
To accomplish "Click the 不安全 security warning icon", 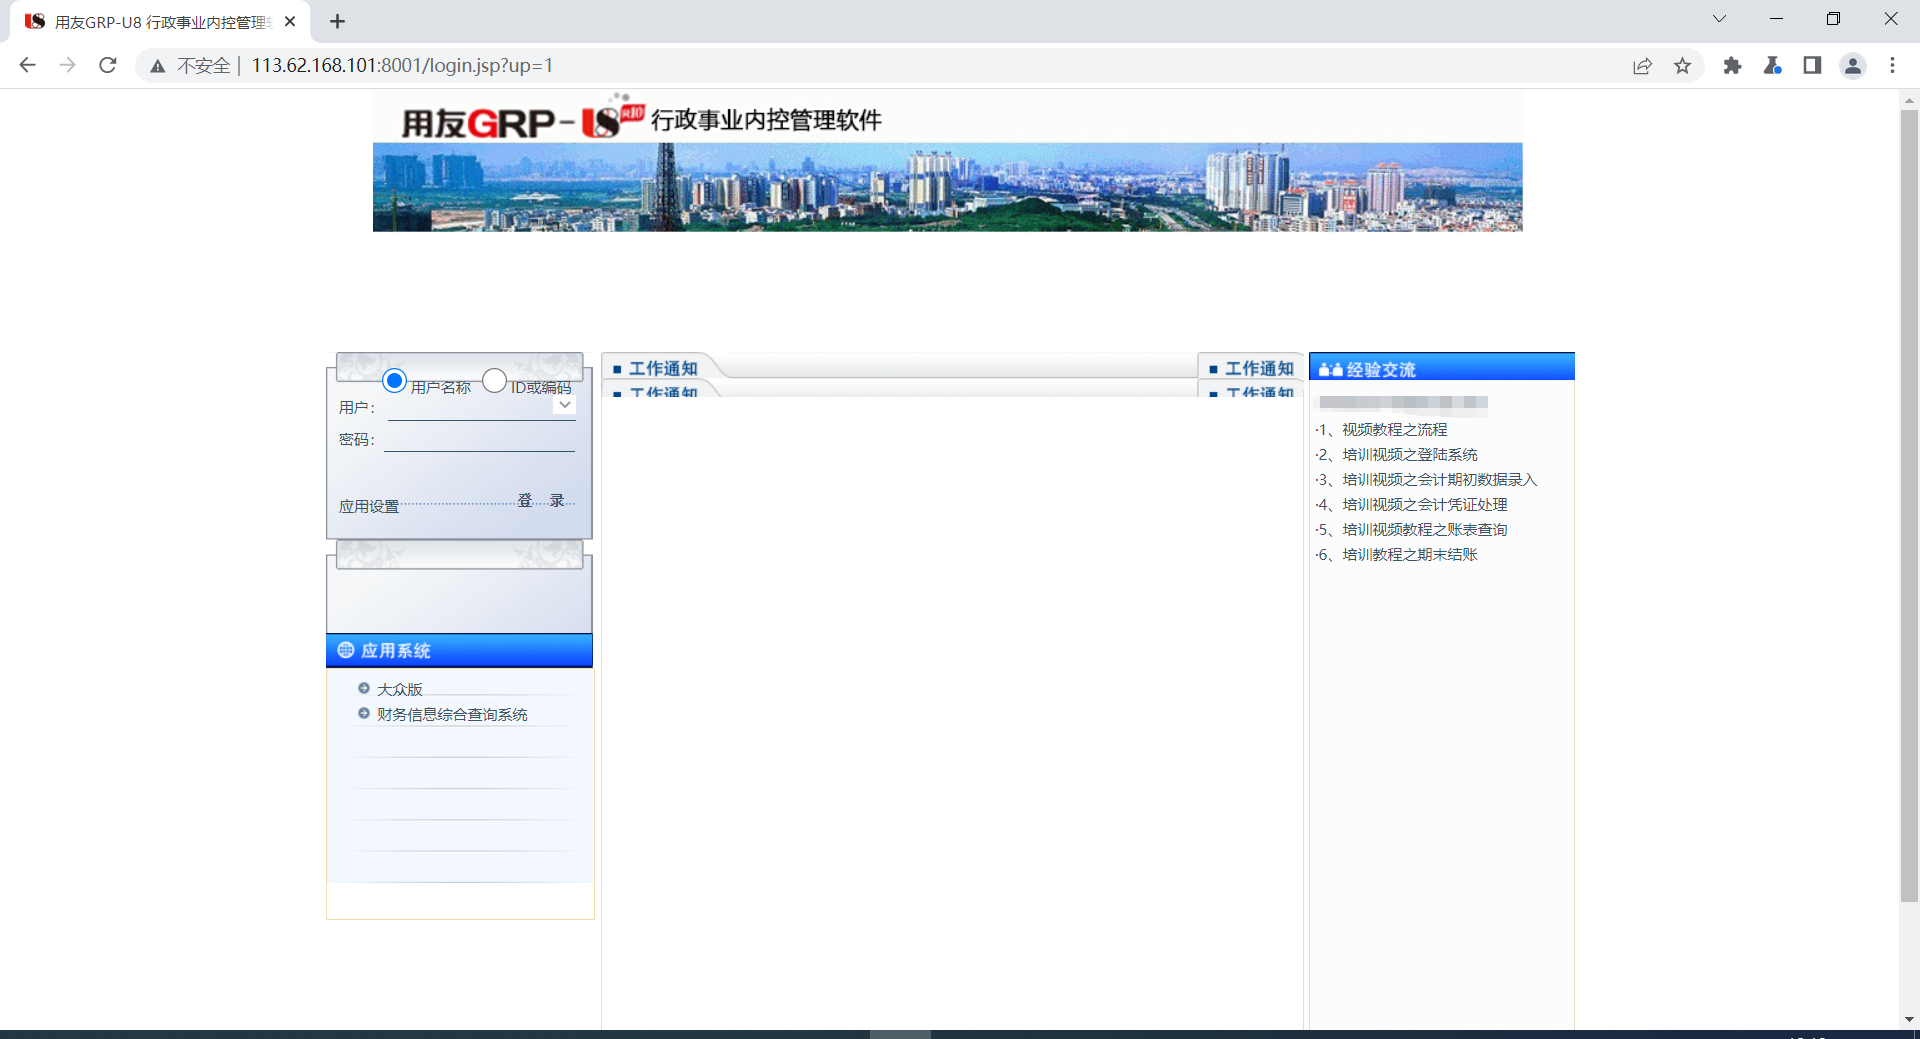I will click(157, 66).
